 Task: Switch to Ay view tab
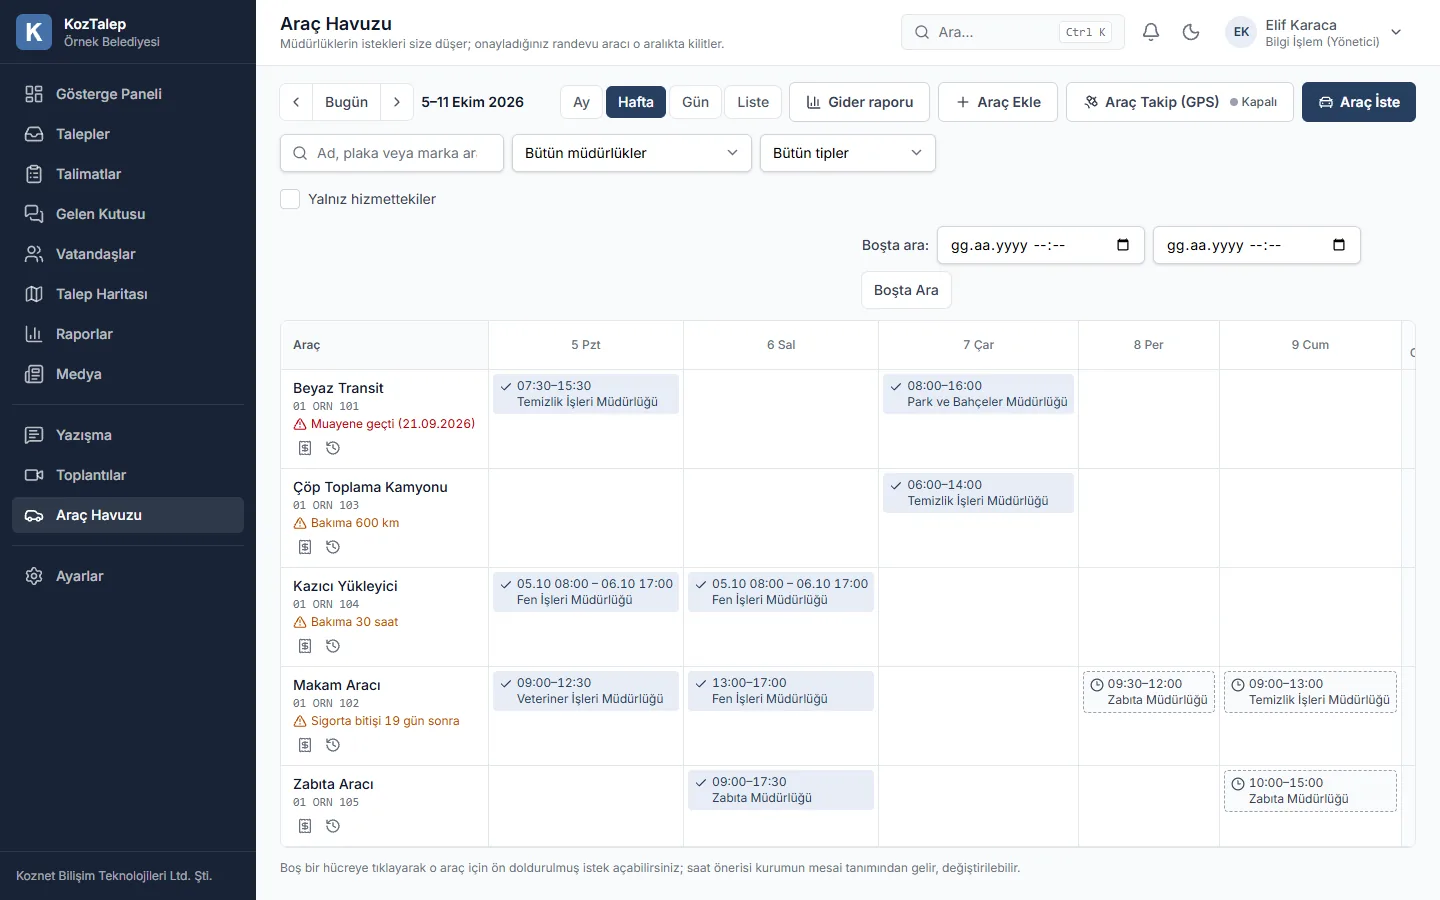(581, 102)
